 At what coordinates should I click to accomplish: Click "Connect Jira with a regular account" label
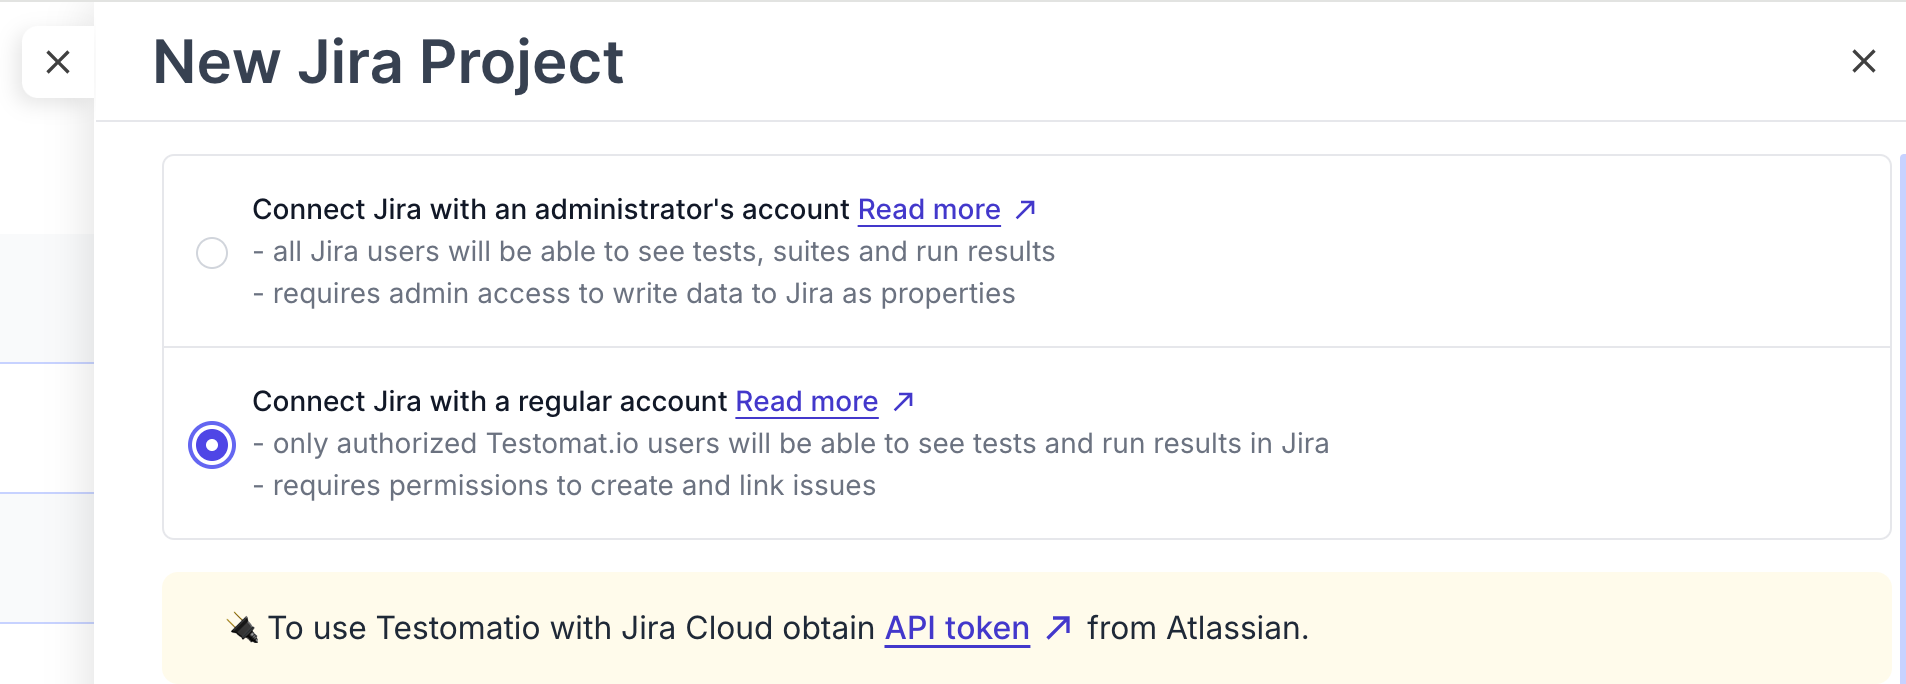489,402
